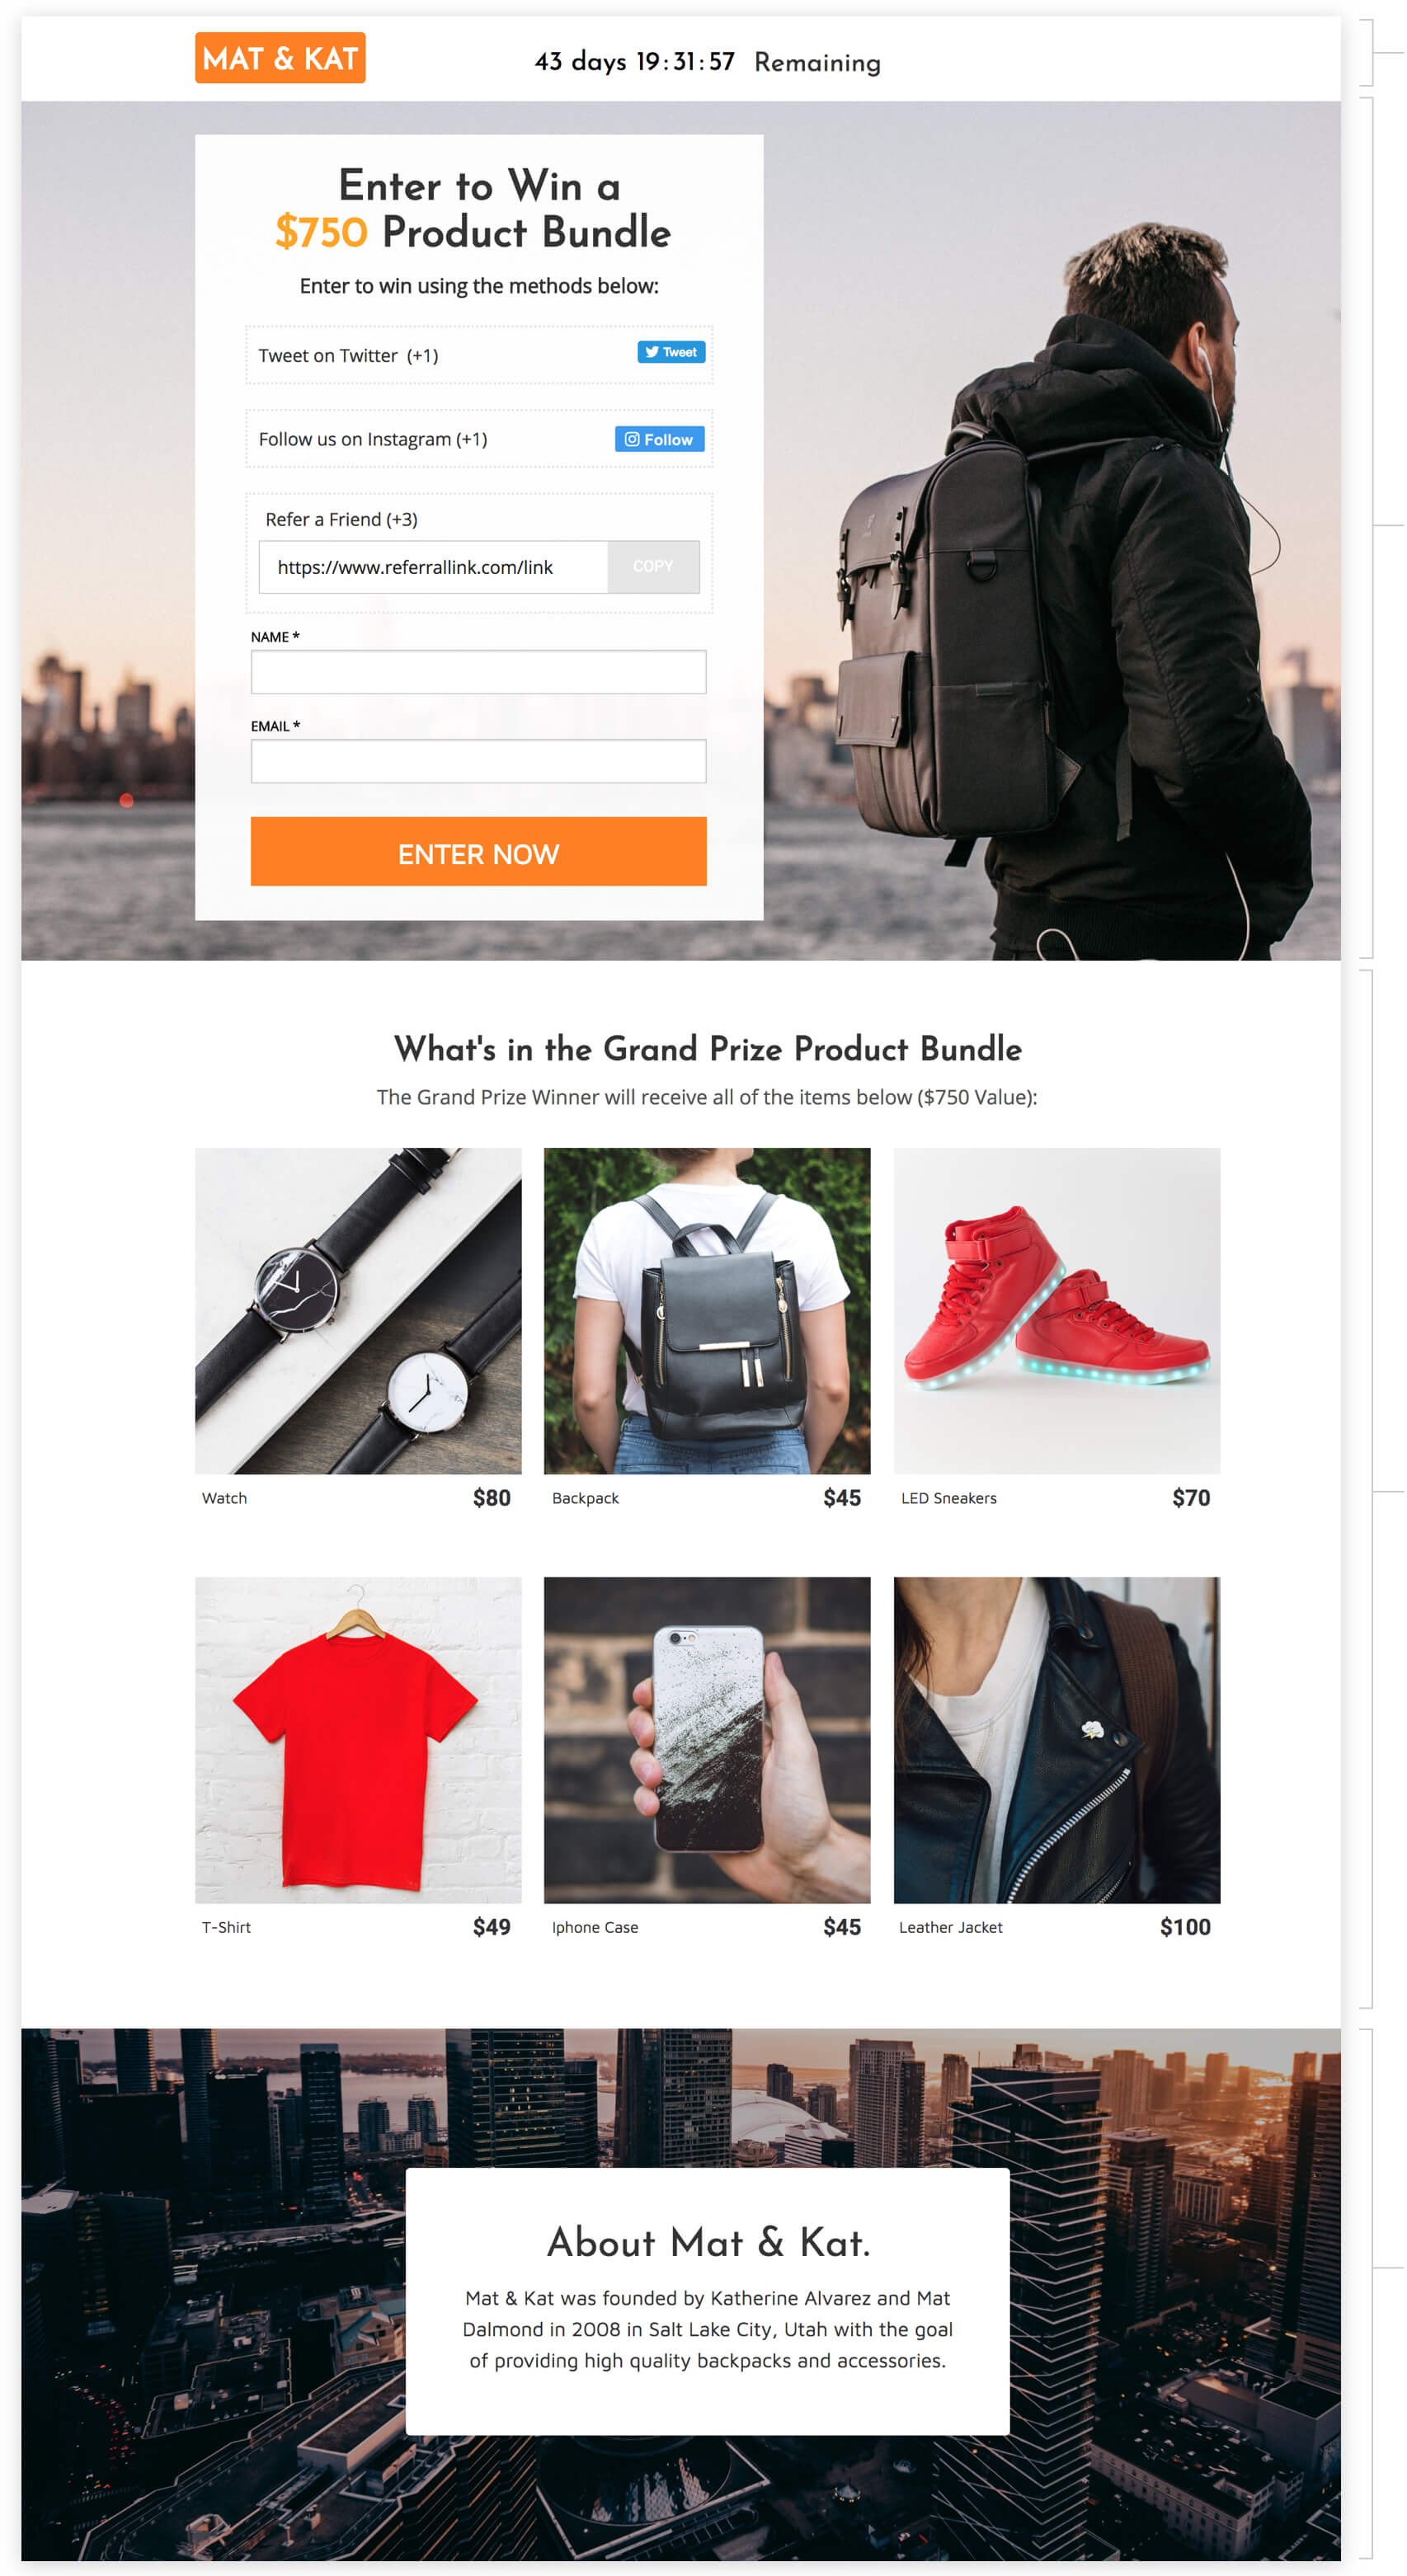Copy the referral link
Viewport: 1407px width, 2576px height.
click(653, 567)
